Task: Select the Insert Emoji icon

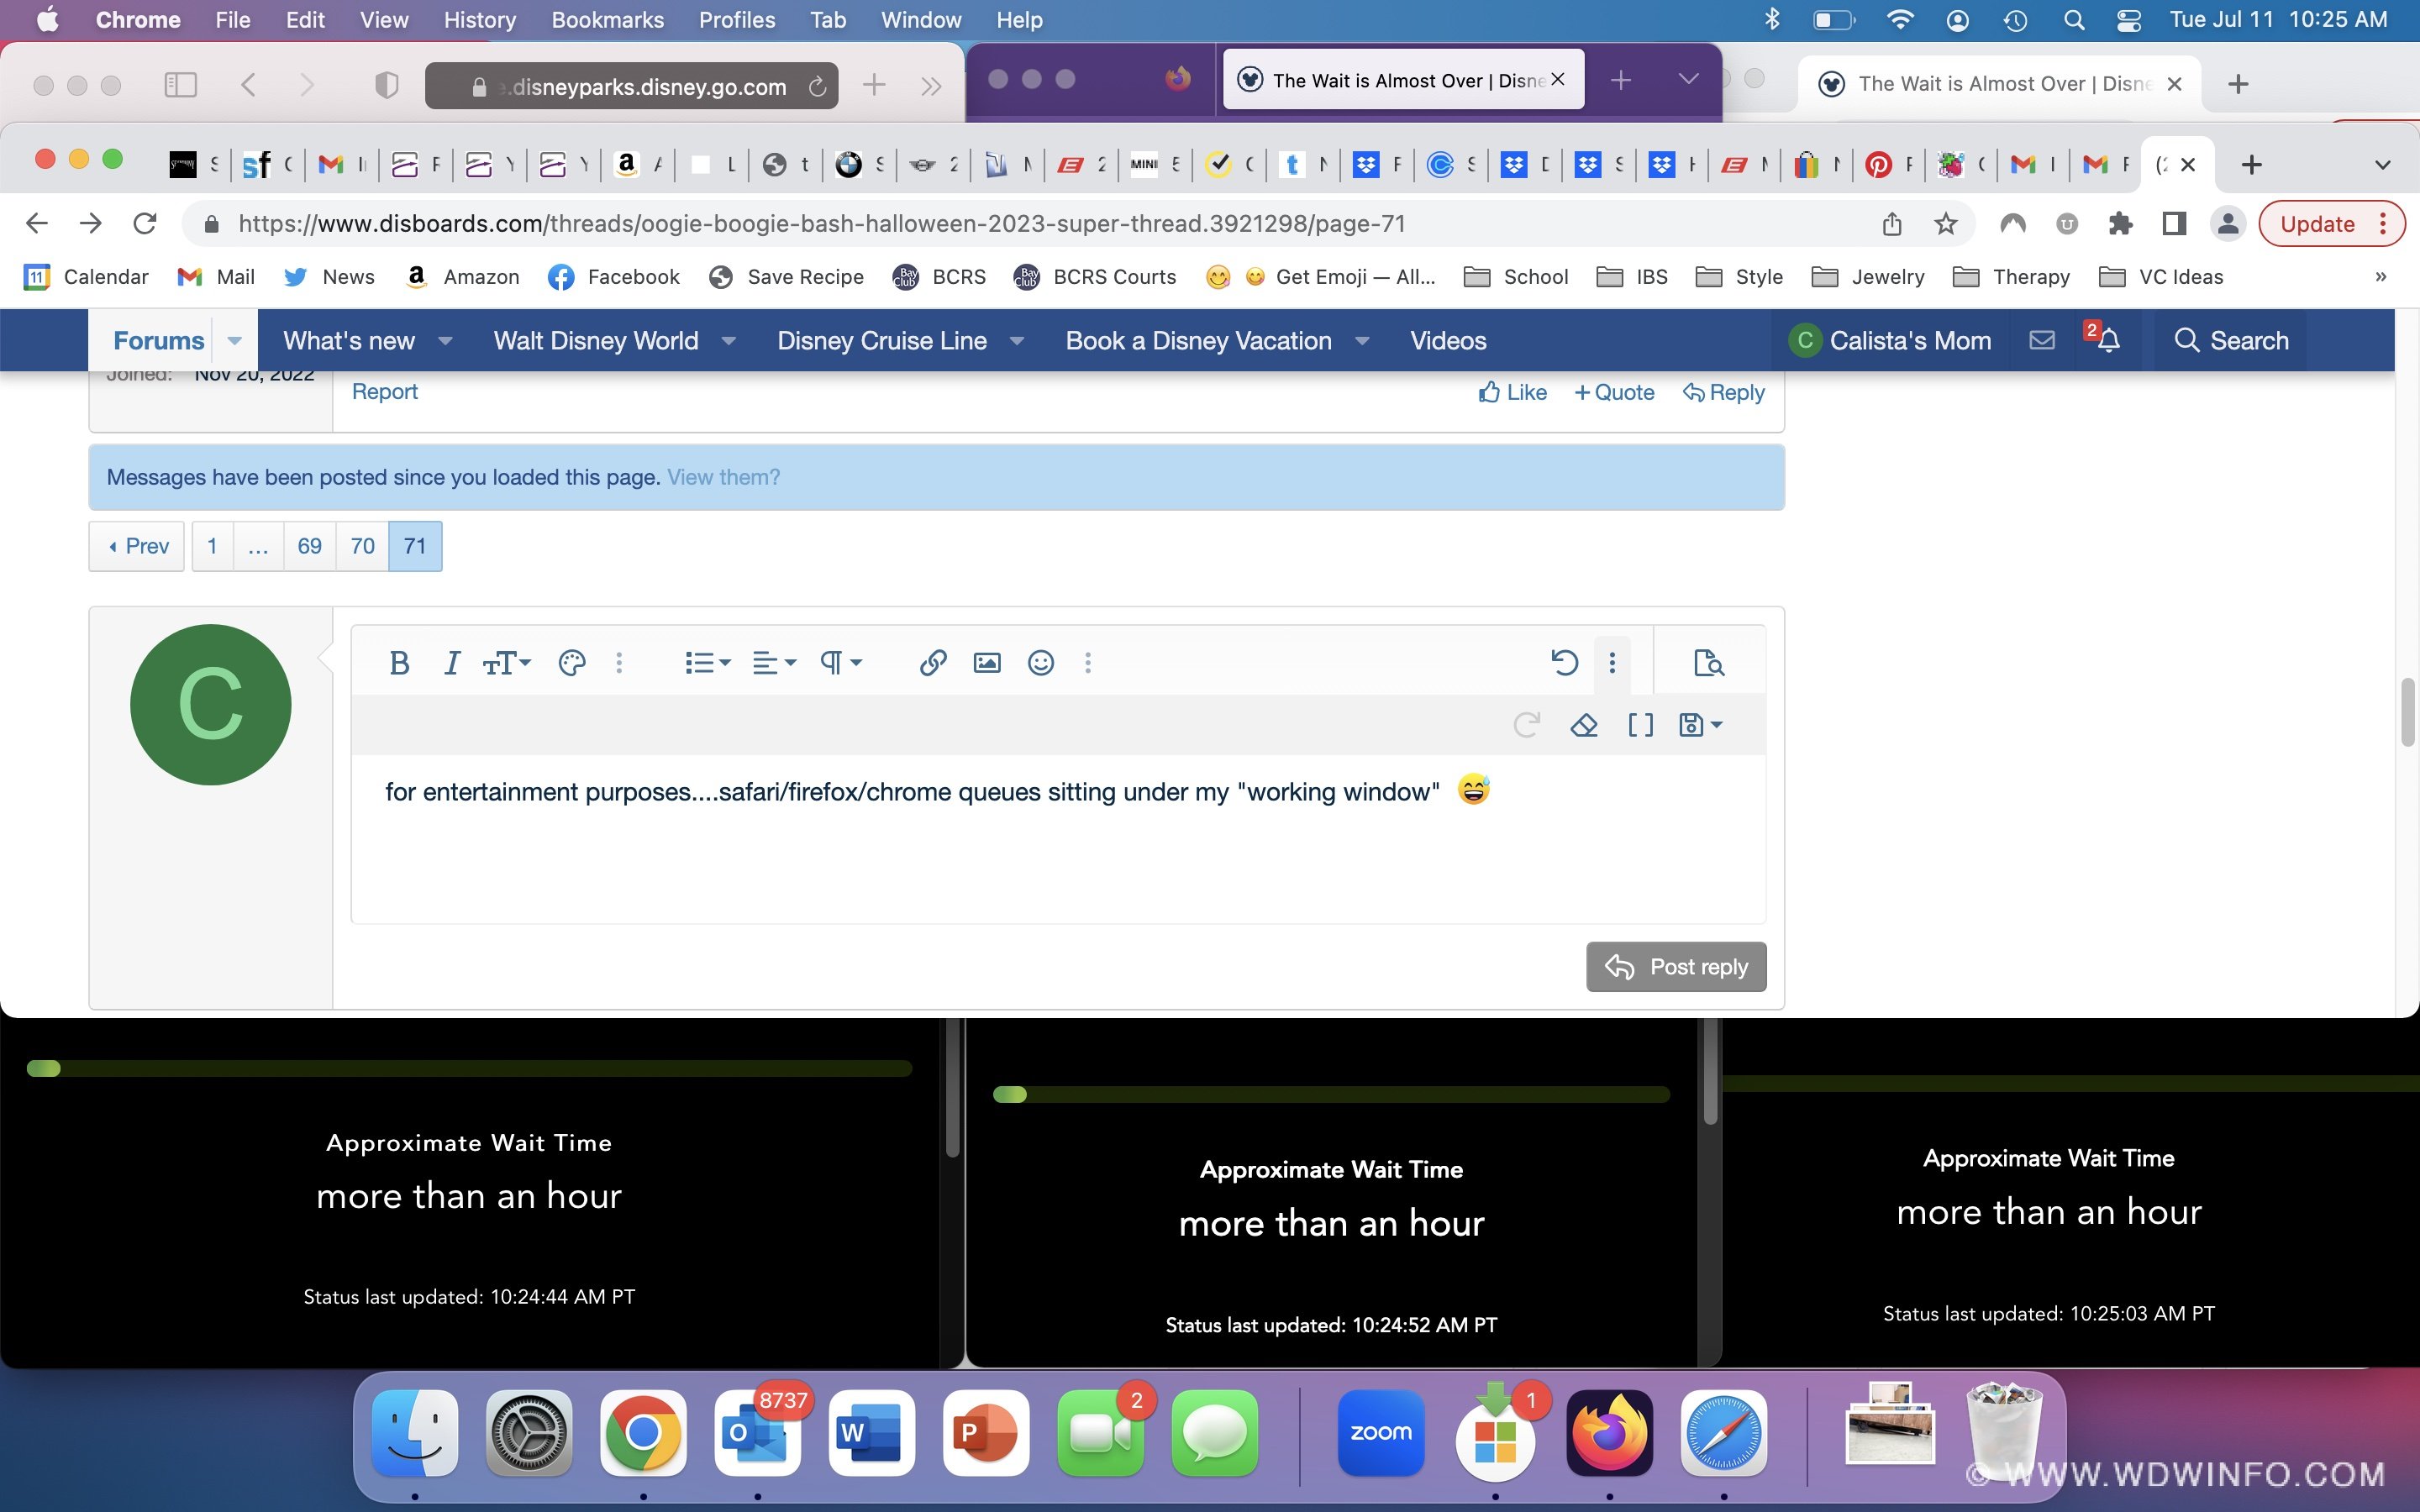Action: coord(1039,662)
